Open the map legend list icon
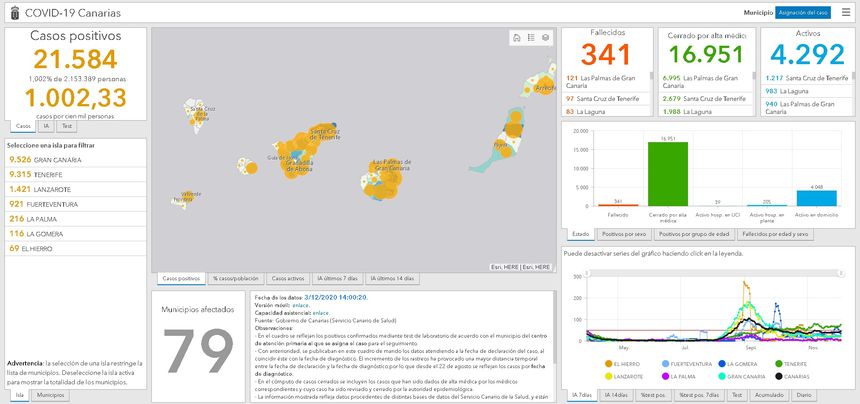860x404 pixels. click(531, 38)
